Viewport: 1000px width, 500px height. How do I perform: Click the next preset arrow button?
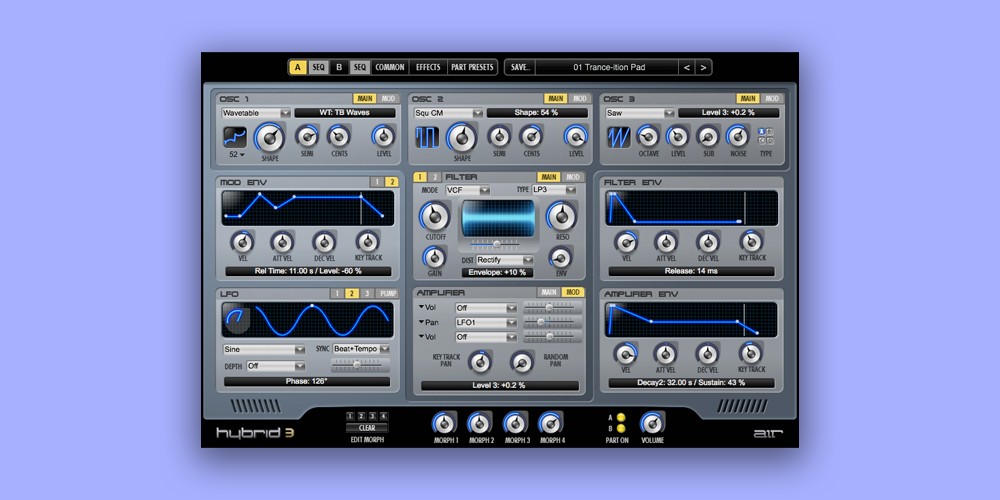pyautogui.click(x=704, y=67)
